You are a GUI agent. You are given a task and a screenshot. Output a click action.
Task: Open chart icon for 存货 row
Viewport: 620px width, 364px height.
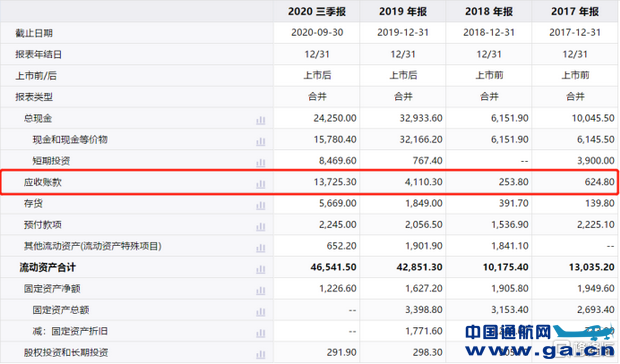pyautogui.click(x=261, y=204)
